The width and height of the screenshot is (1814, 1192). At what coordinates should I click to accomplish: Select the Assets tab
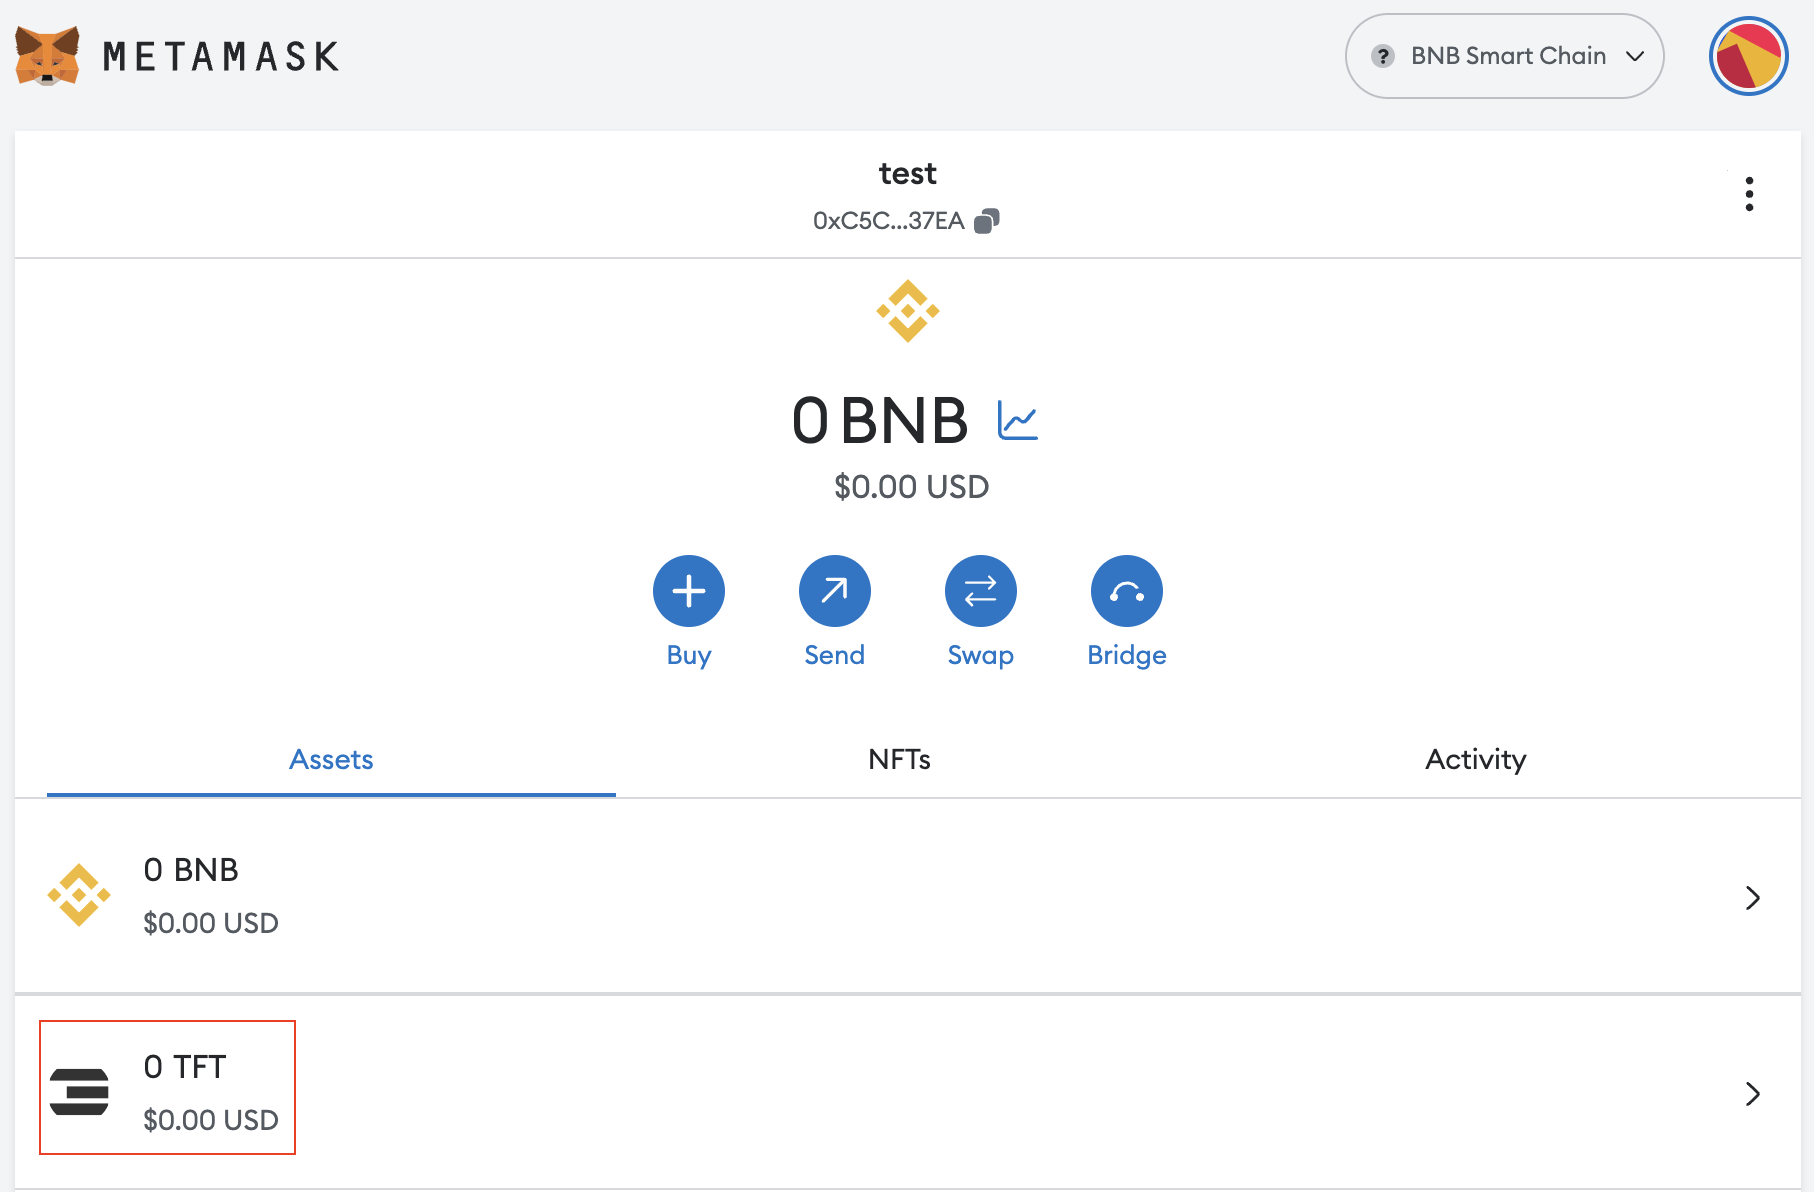[331, 760]
